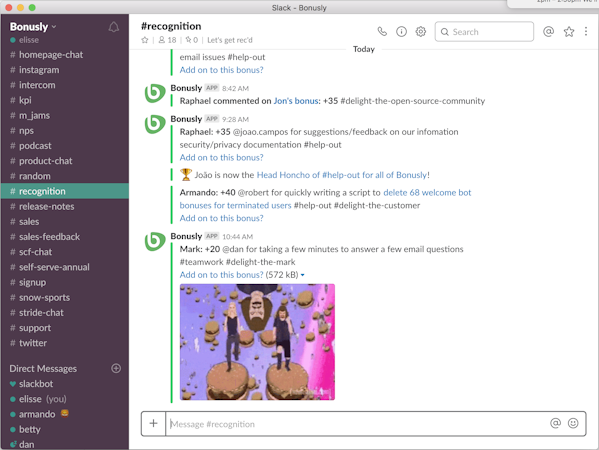
Task: Collapse image with arrow after 572 kB
Action: click(x=303, y=275)
